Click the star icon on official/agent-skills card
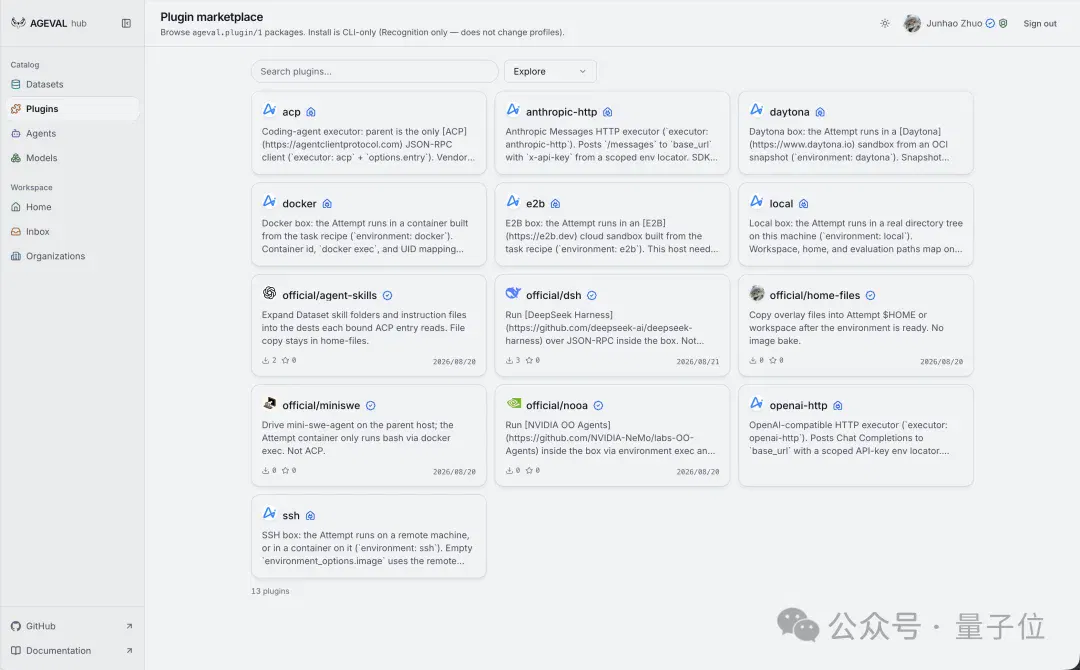1080x670 pixels. coord(285,360)
